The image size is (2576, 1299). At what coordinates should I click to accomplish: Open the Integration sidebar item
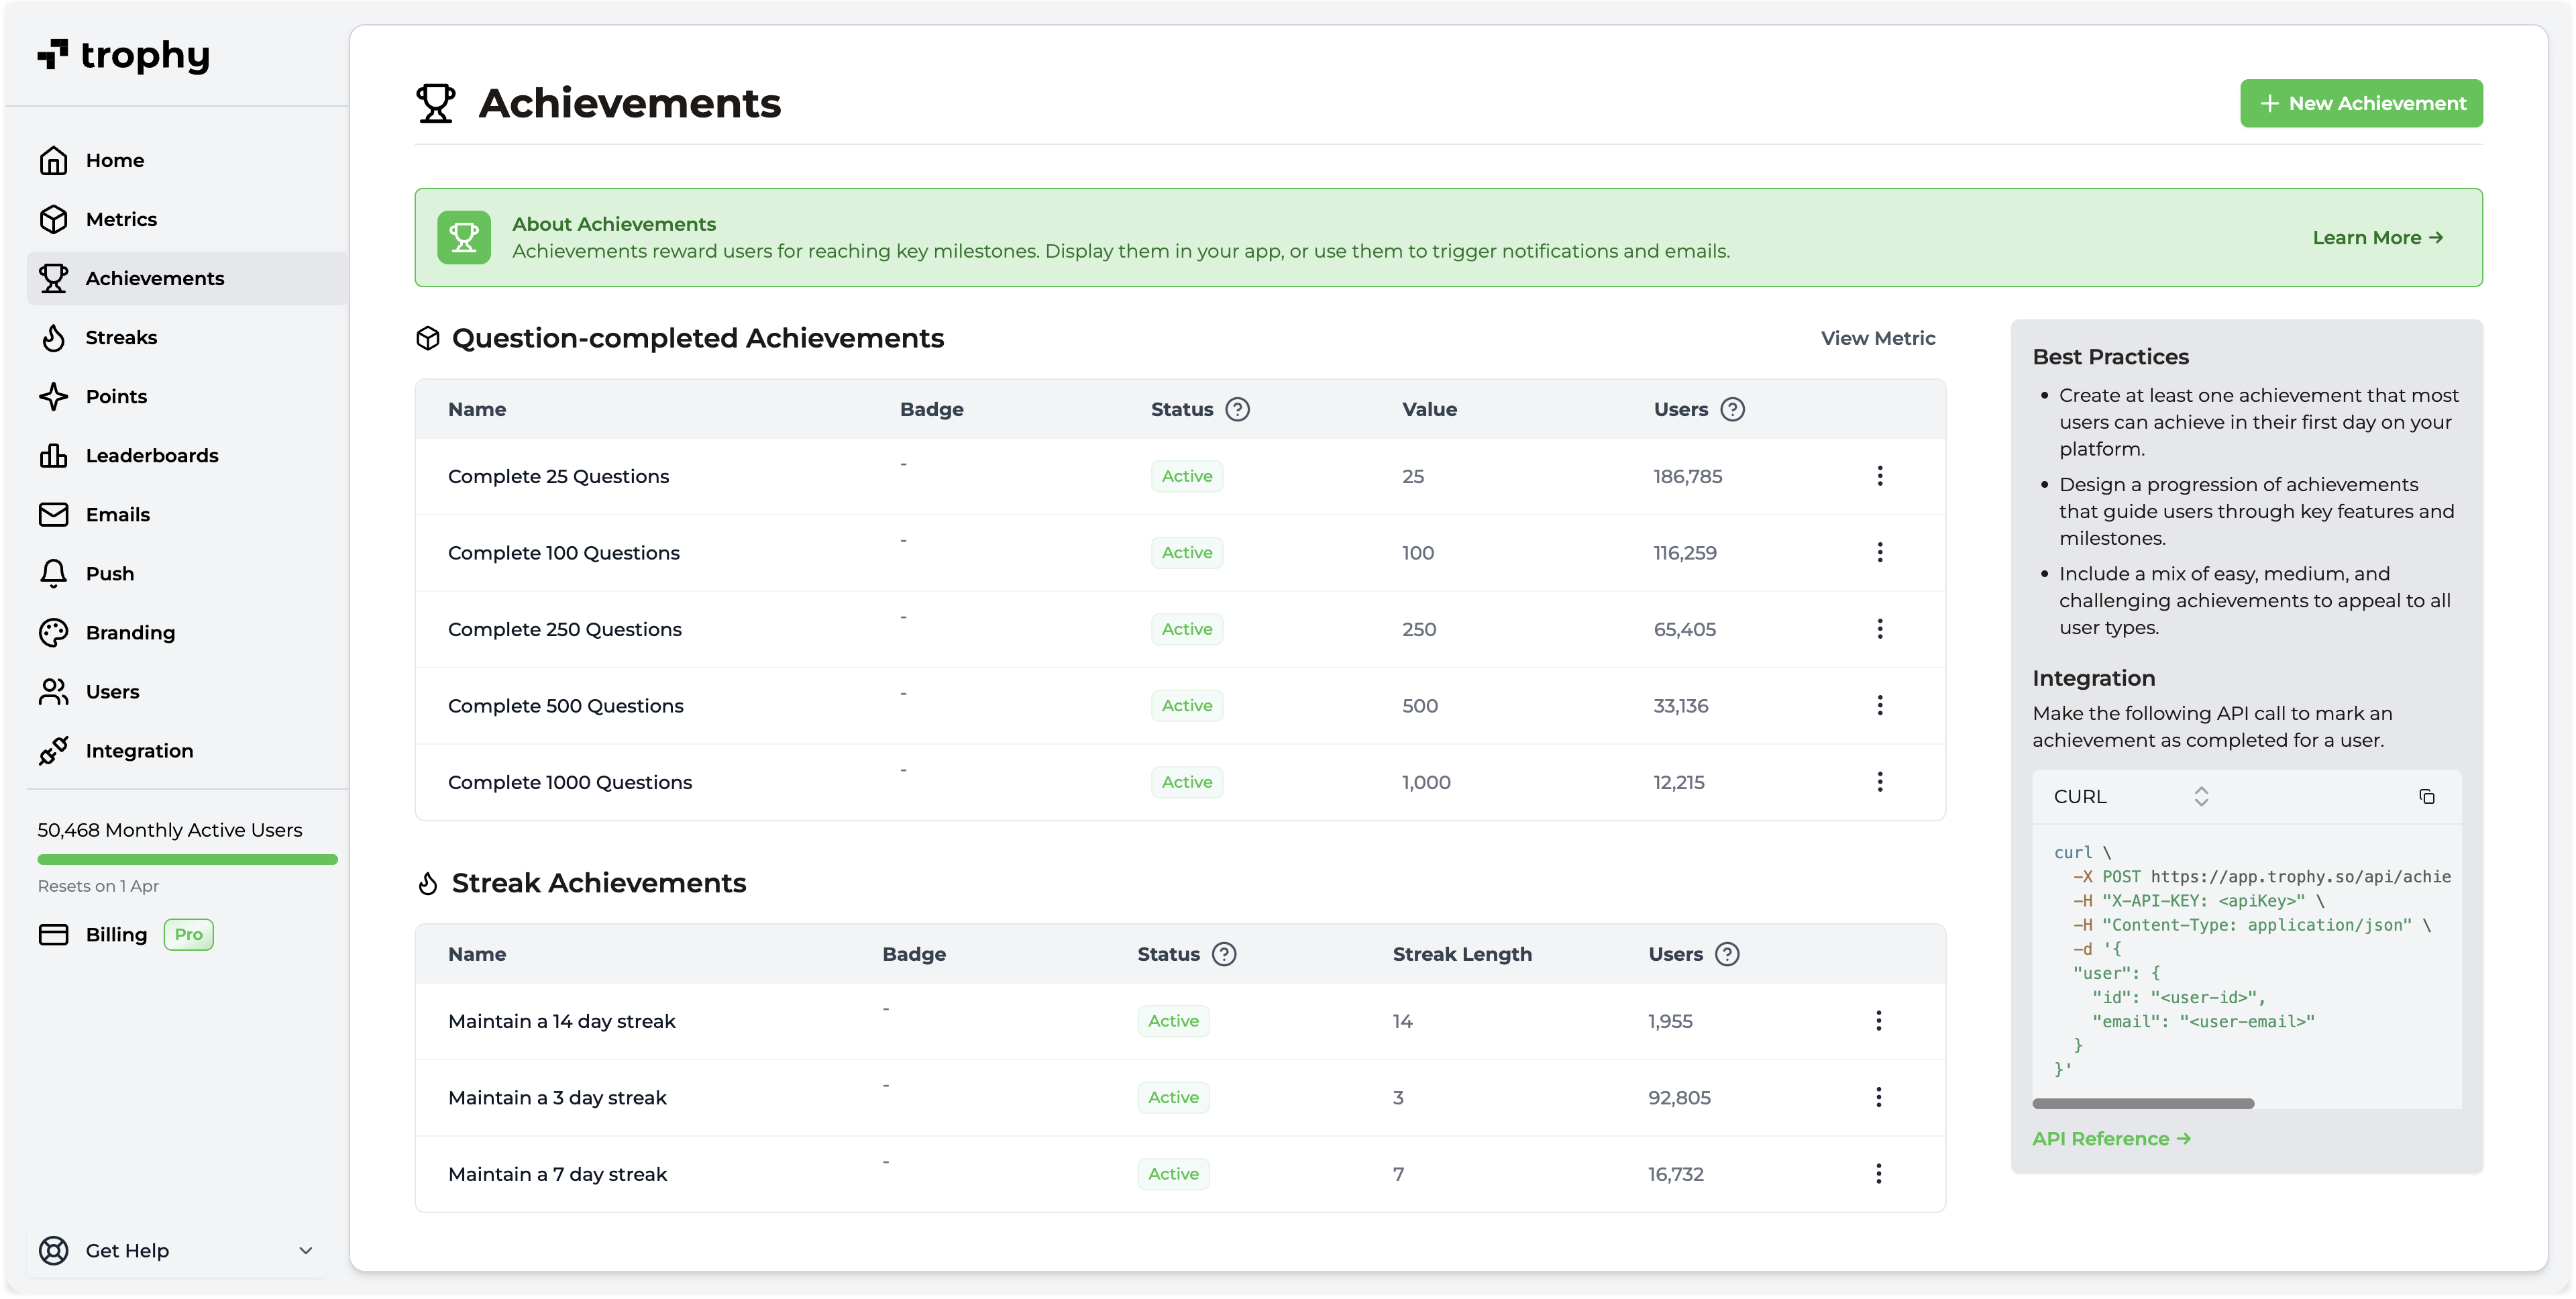click(x=139, y=751)
